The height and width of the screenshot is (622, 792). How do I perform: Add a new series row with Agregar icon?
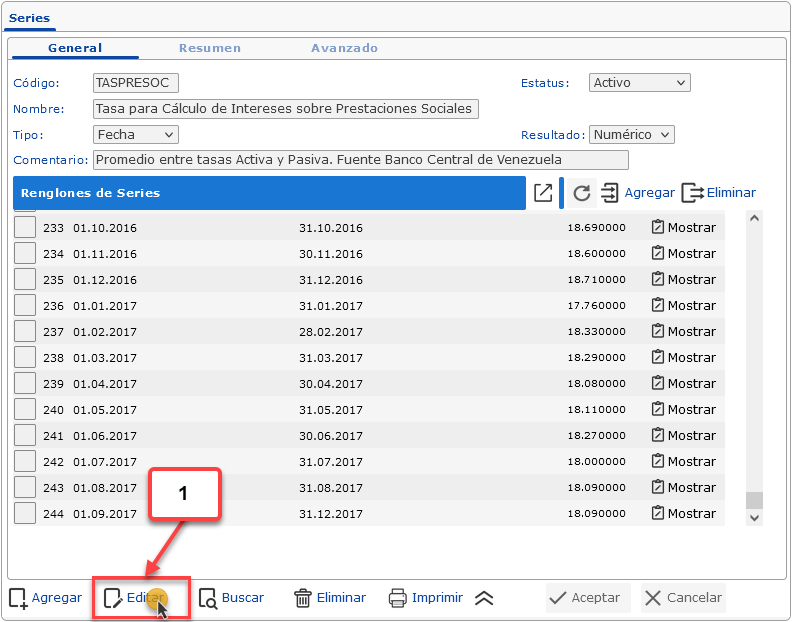(x=610, y=193)
